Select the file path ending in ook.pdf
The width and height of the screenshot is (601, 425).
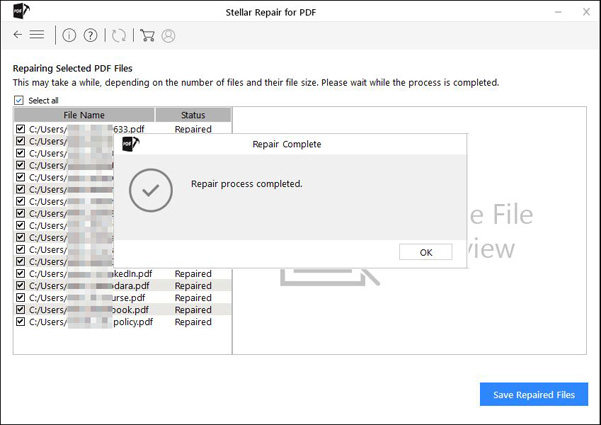pyautogui.click(x=89, y=310)
